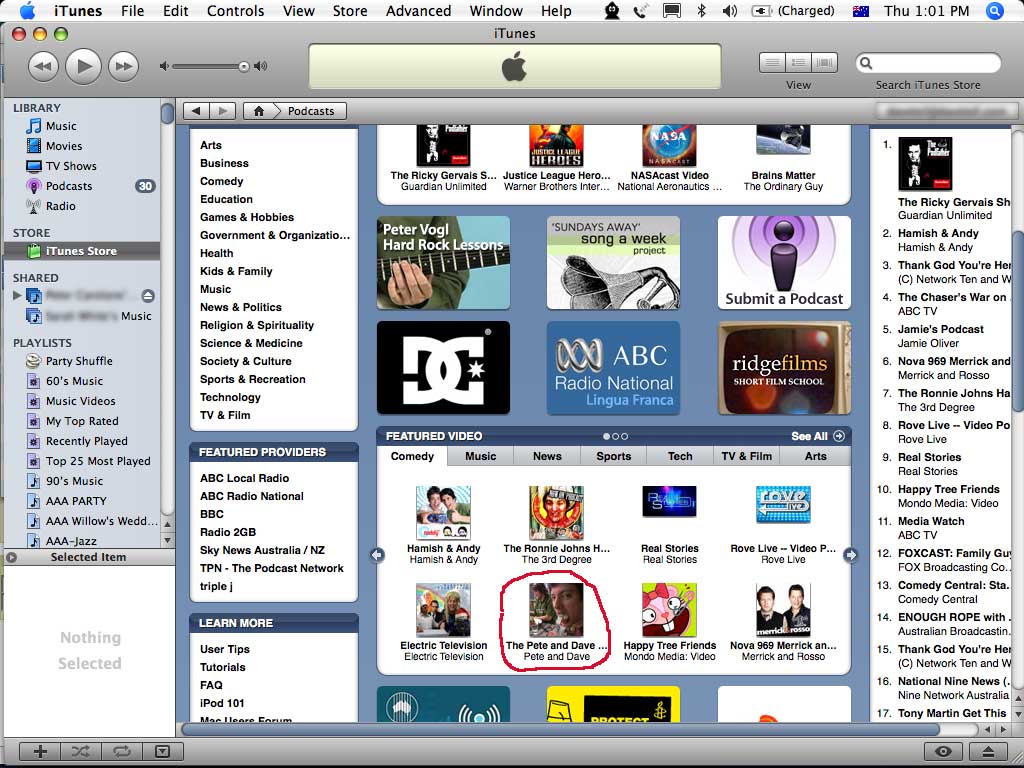
Task: Select iTunes Store in sidebar
Action: point(82,251)
